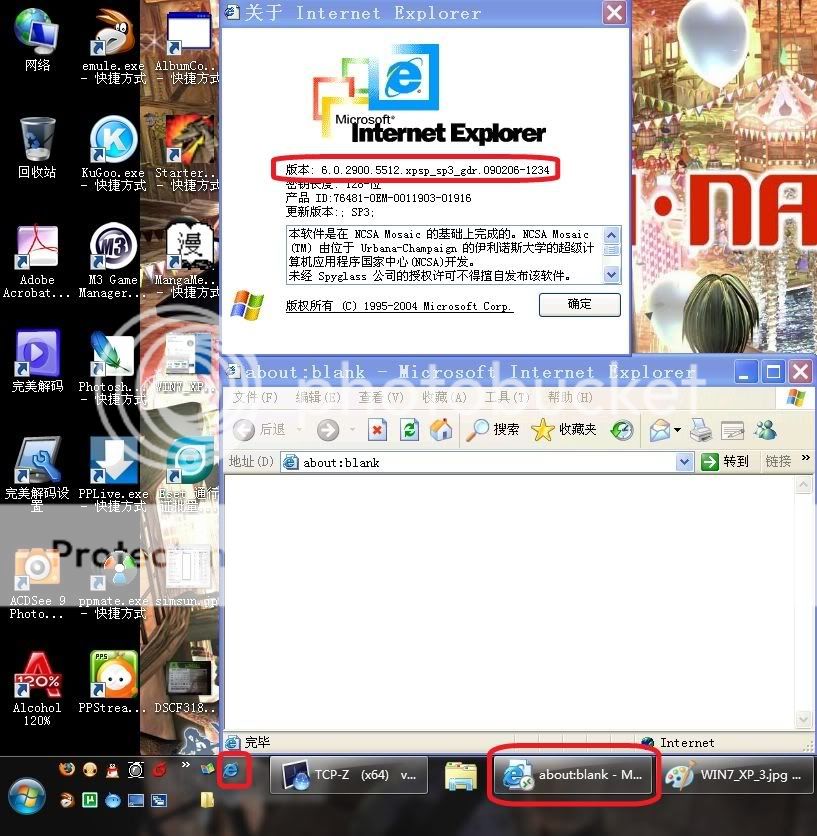Open the 回收站 Recycle Bin desktop icon
This screenshot has height=836, width=817.
37,148
